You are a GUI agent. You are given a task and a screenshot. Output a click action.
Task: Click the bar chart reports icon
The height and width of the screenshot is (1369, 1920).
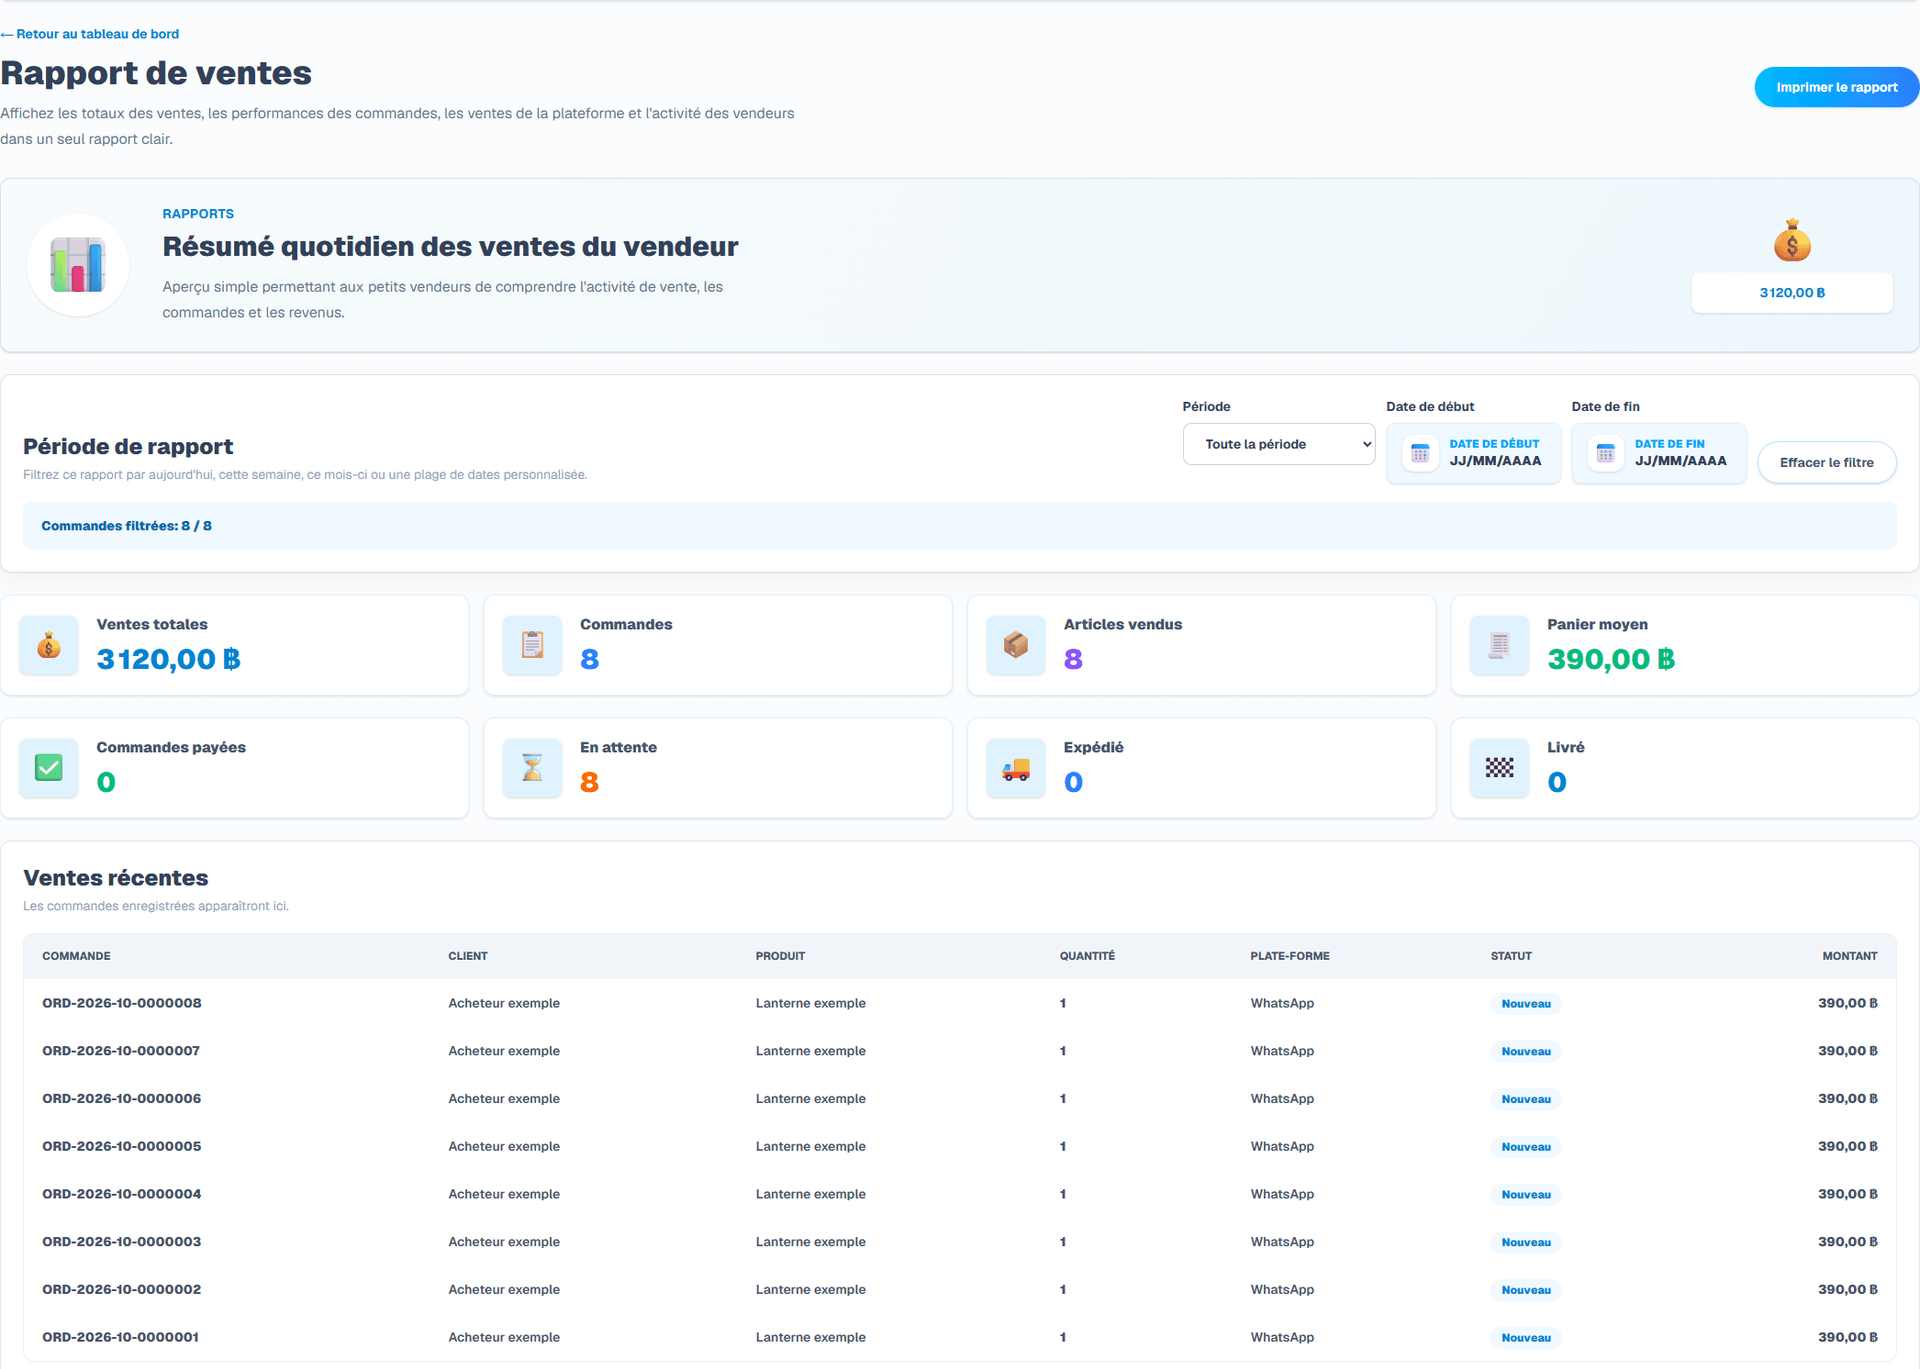point(78,265)
